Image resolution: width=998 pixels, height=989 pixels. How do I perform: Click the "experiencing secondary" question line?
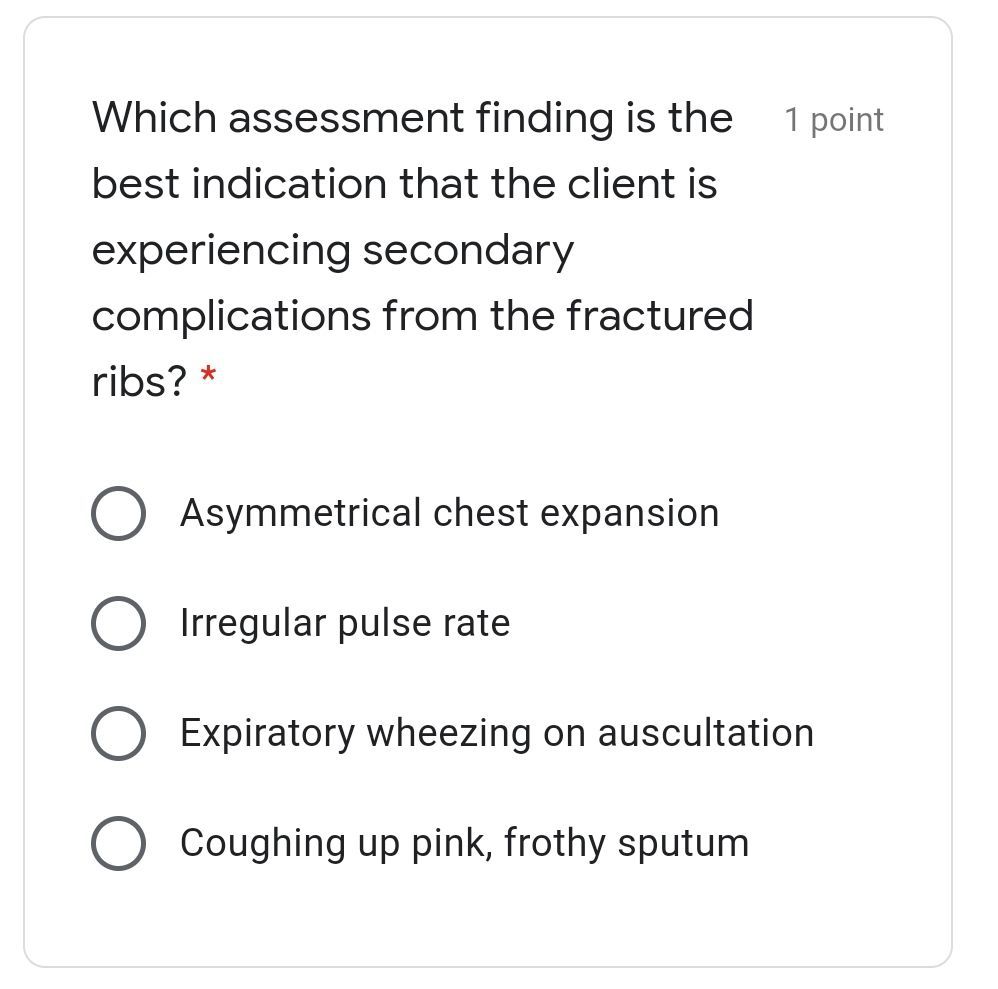point(333,250)
